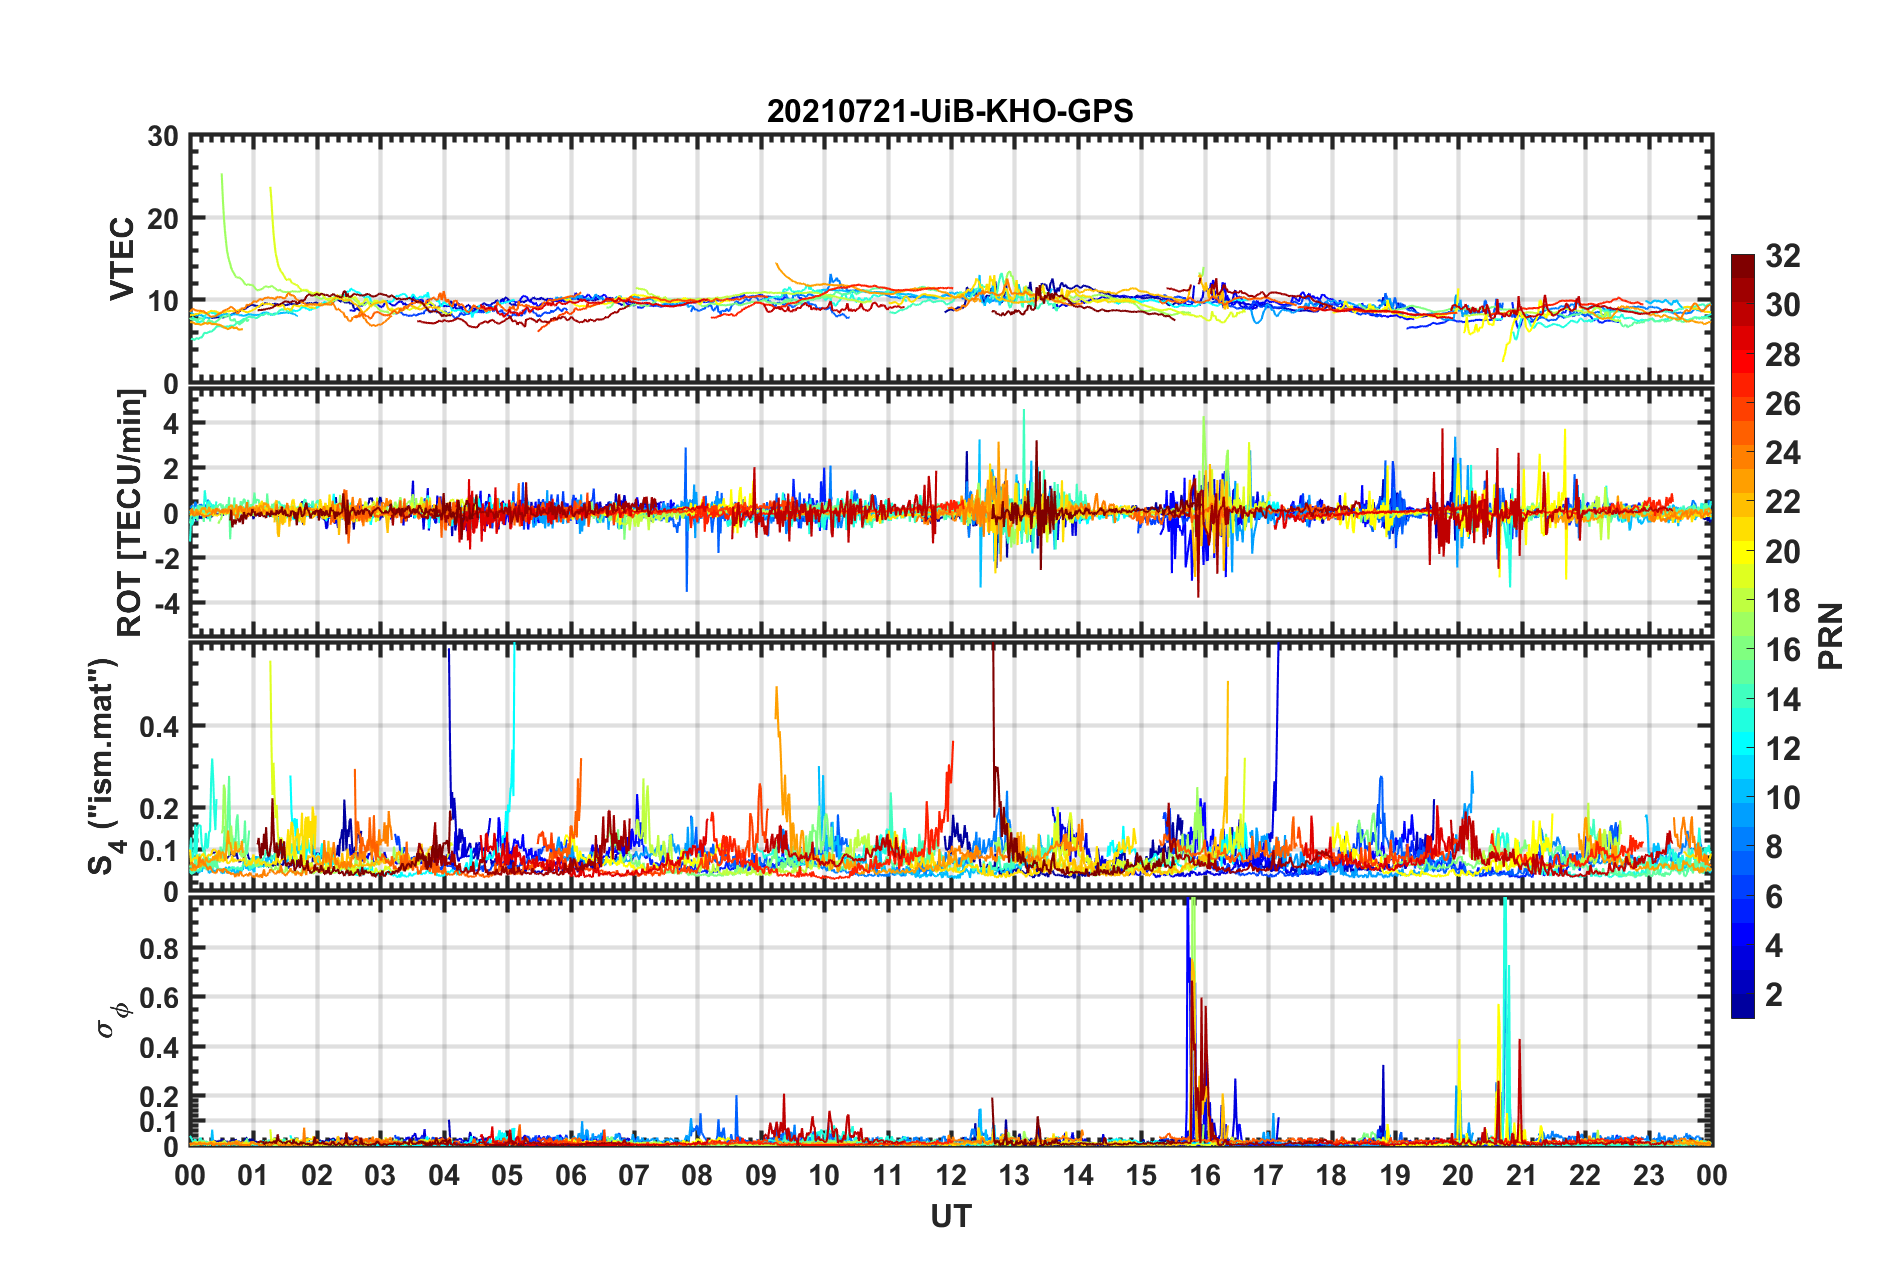The width and height of the screenshot is (1902, 1272).
Task: Select the sigma-phi axis tick label 0.8
Action: 159,948
